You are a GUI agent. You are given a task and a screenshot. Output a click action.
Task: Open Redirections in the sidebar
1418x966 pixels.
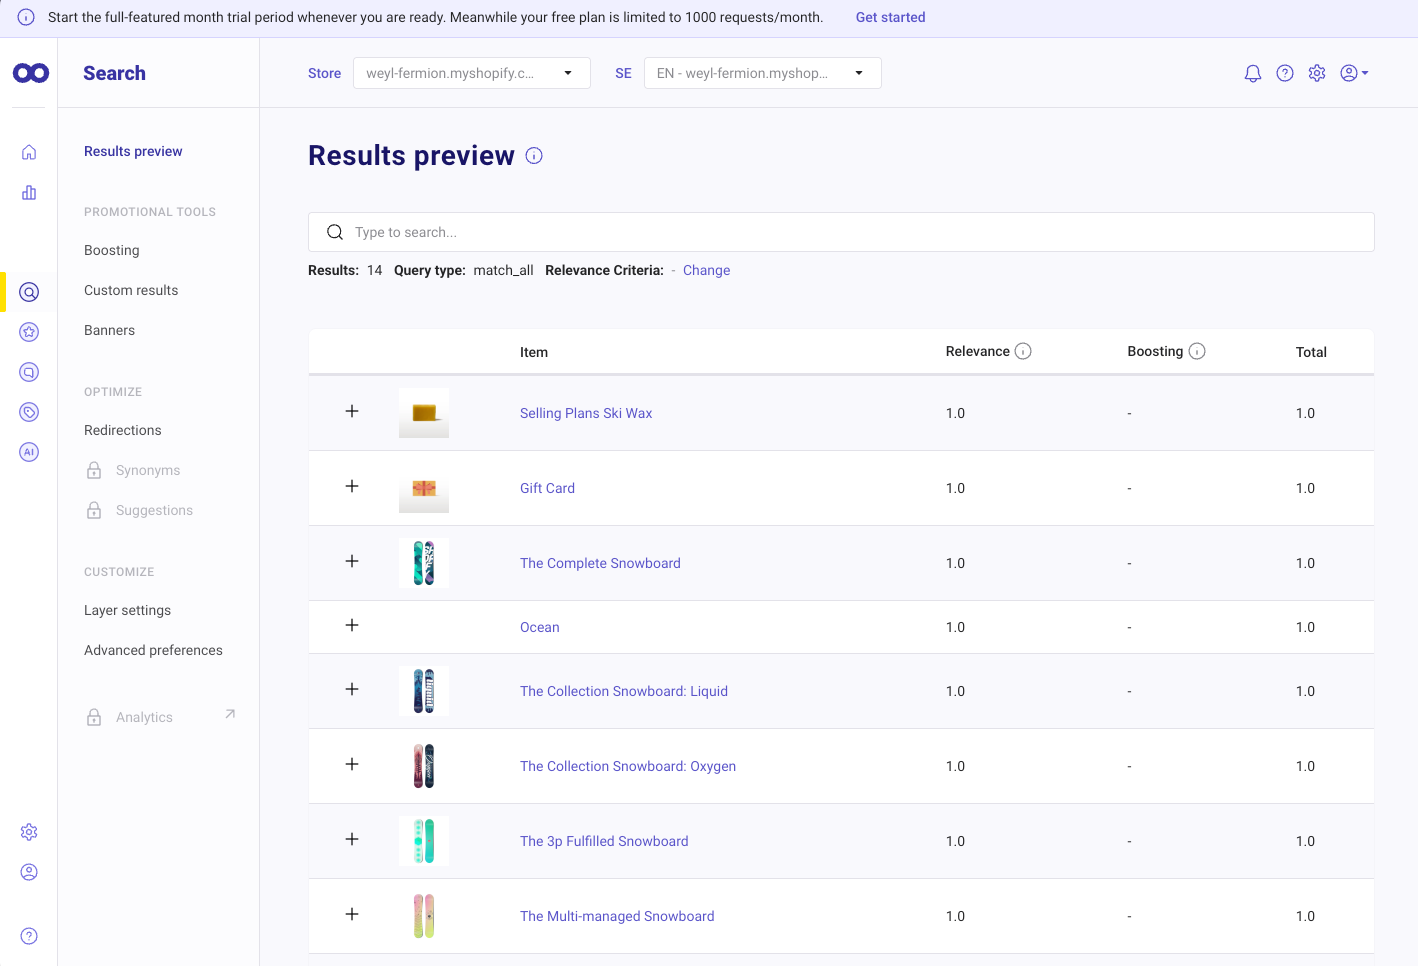coord(123,430)
